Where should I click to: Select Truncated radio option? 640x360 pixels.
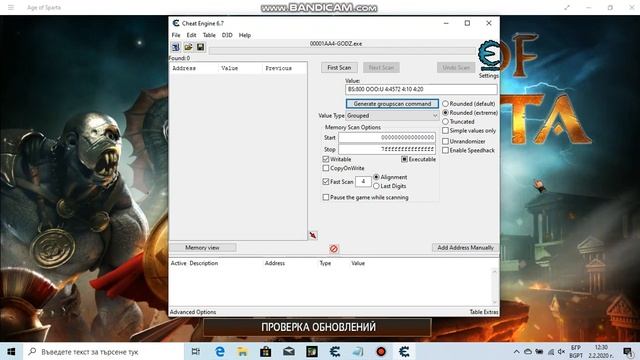pos(446,122)
